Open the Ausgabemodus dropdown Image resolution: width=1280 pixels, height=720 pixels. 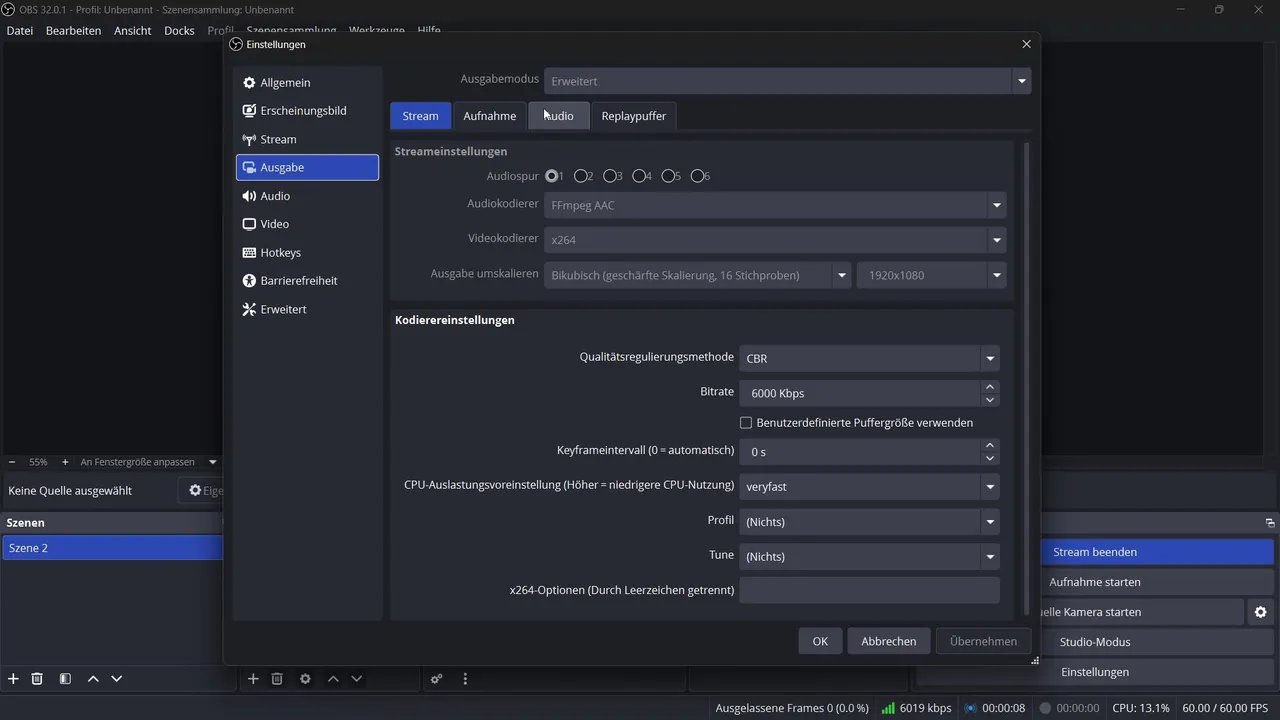787,81
